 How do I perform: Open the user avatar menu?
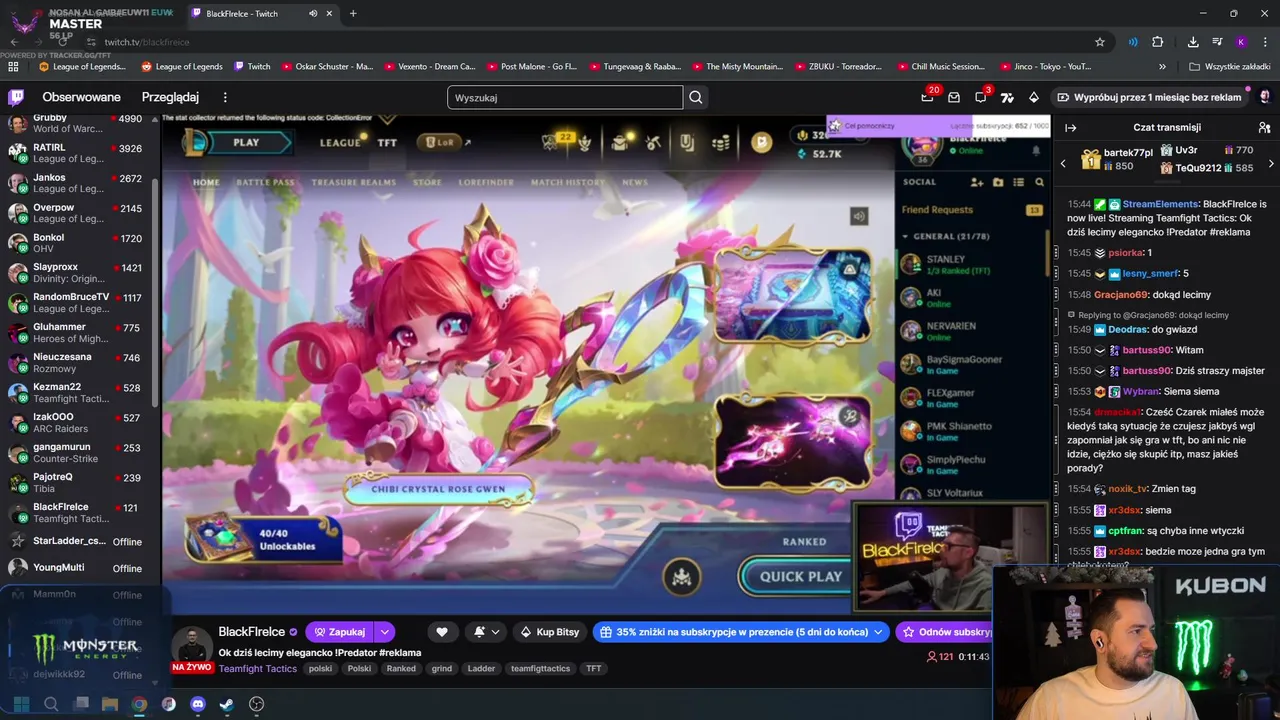click(1264, 97)
